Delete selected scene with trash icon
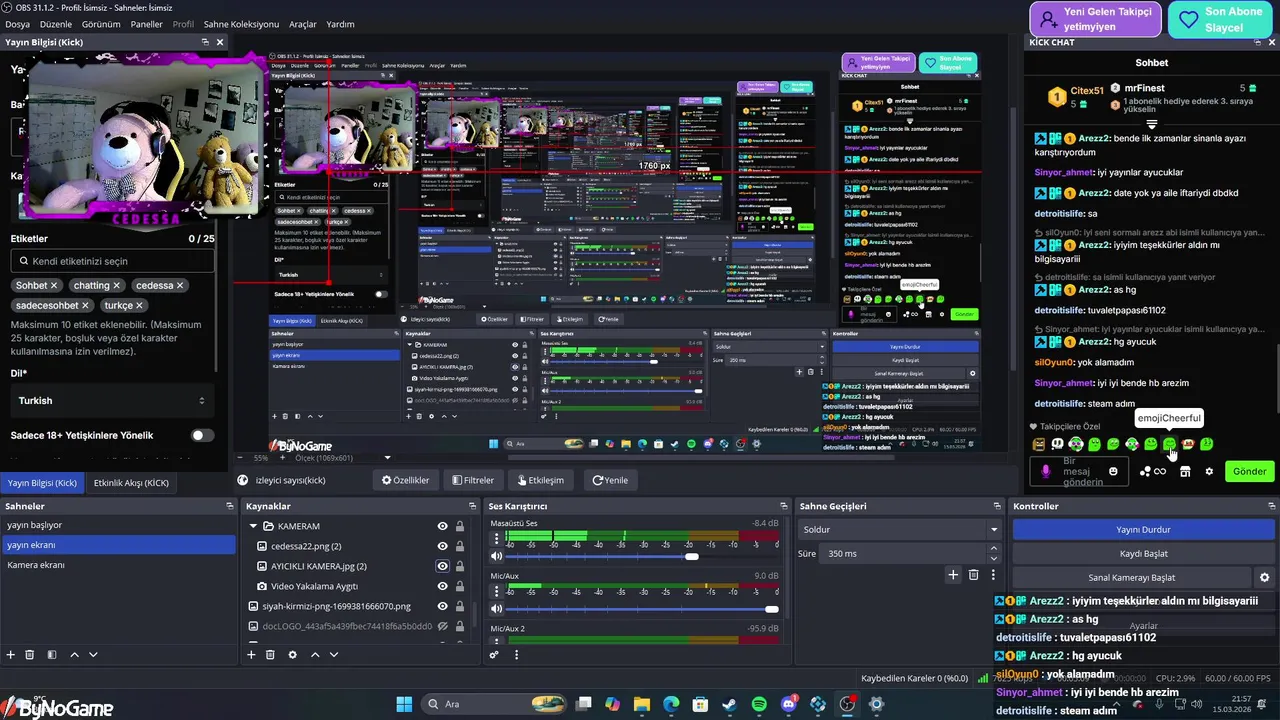The height and width of the screenshot is (720, 1280). (30, 655)
